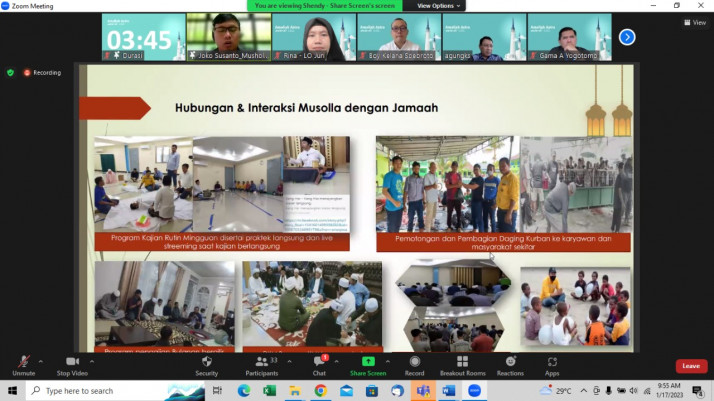This screenshot has width=714, height=401.
Task: Click the green Share Screen icon
Action: click(368, 362)
